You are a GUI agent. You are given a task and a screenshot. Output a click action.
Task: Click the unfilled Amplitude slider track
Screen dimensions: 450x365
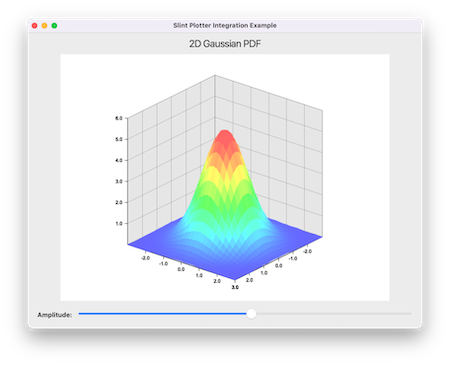[x=334, y=314]
